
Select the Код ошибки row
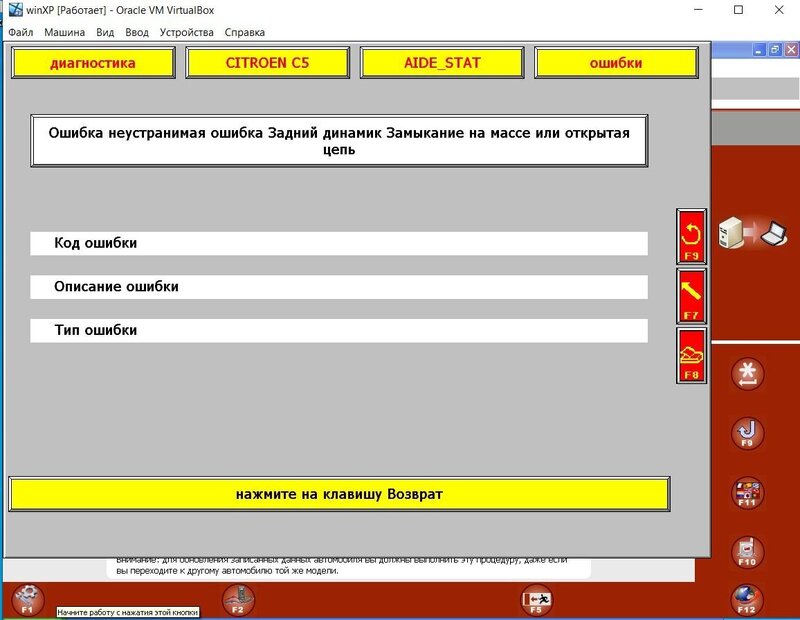point(338,243)
